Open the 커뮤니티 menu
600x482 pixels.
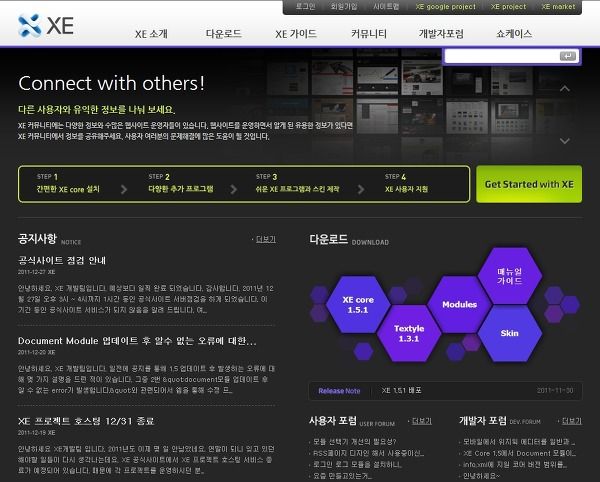369,34
